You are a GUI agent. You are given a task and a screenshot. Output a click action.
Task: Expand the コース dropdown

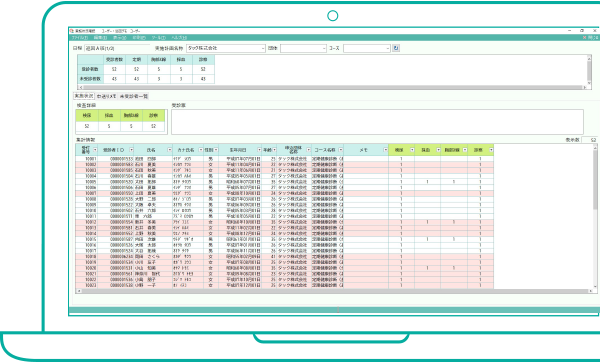(387, 48)
